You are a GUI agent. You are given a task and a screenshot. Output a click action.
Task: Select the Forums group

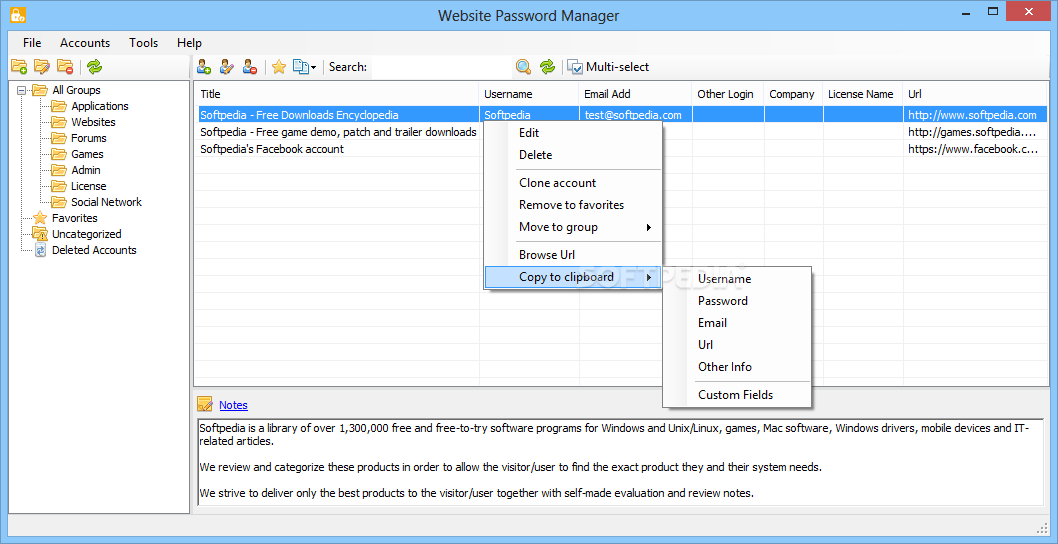pos(89,138)
